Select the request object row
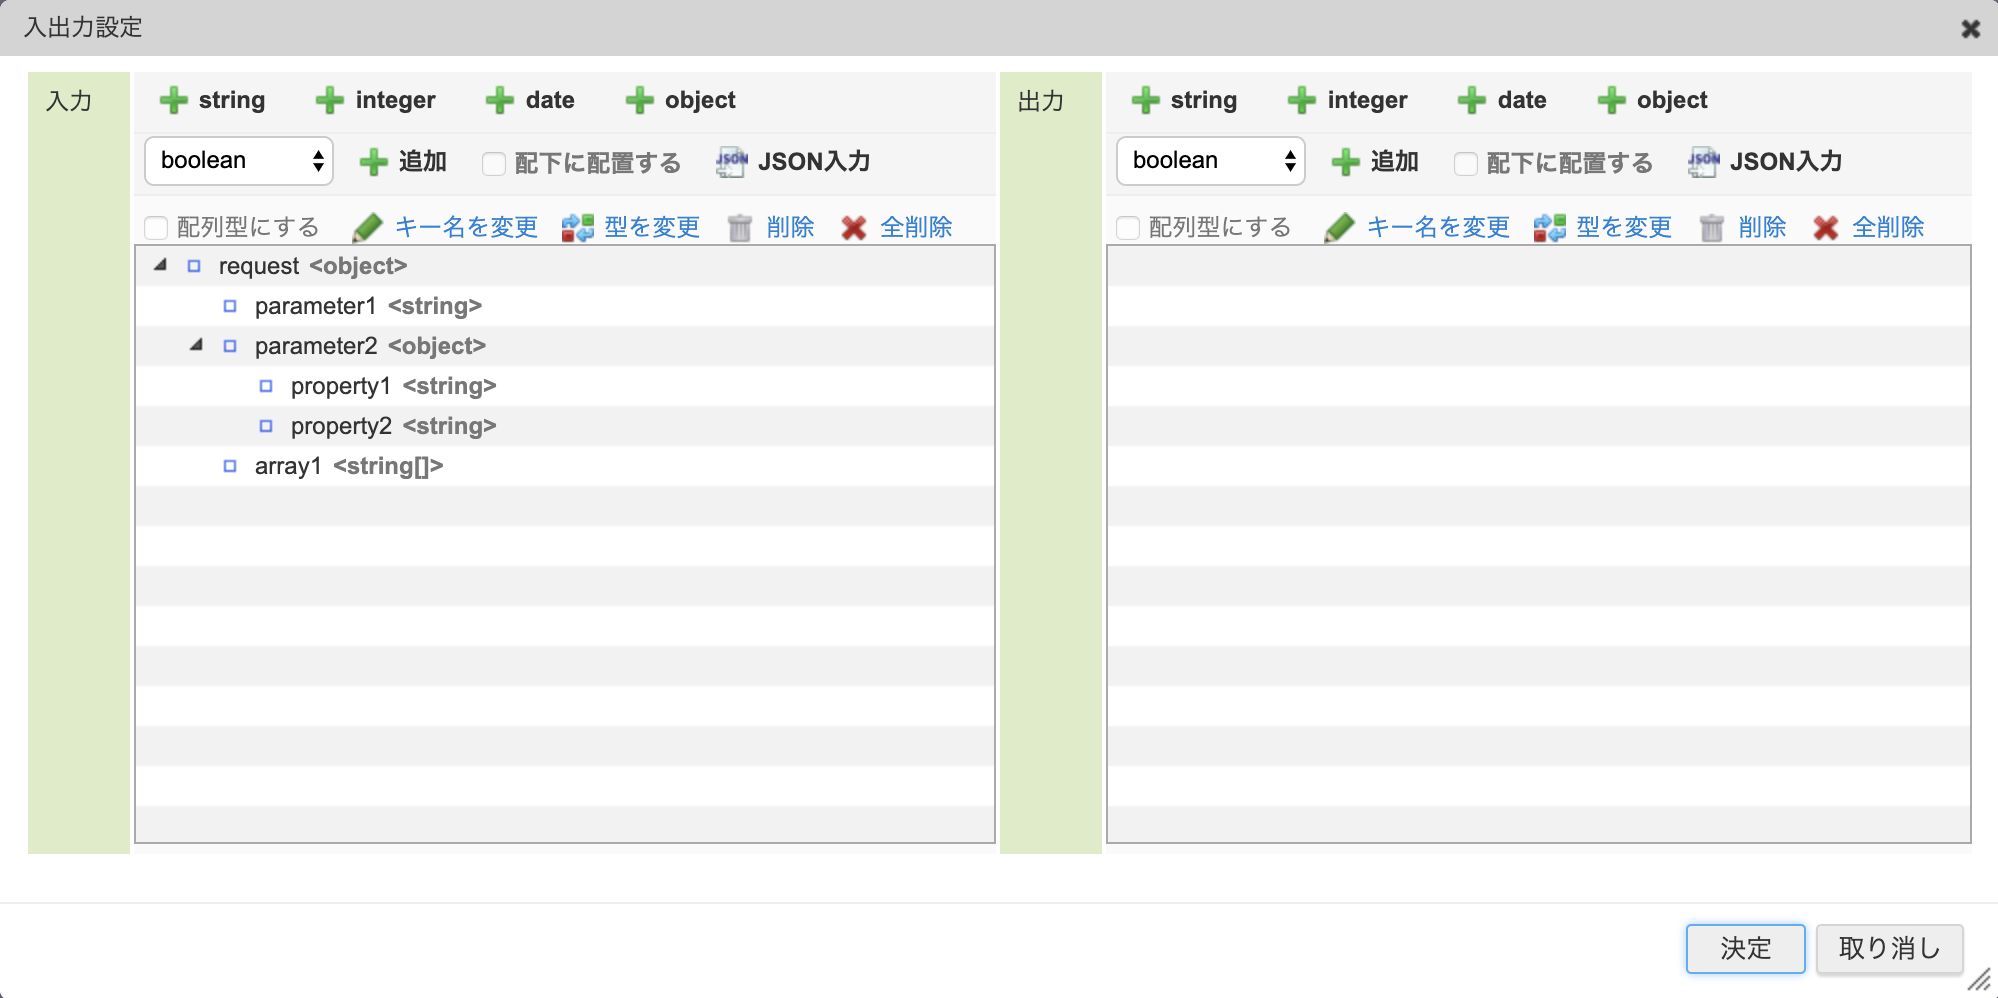The image size is (1998, 998). (565, 266)
